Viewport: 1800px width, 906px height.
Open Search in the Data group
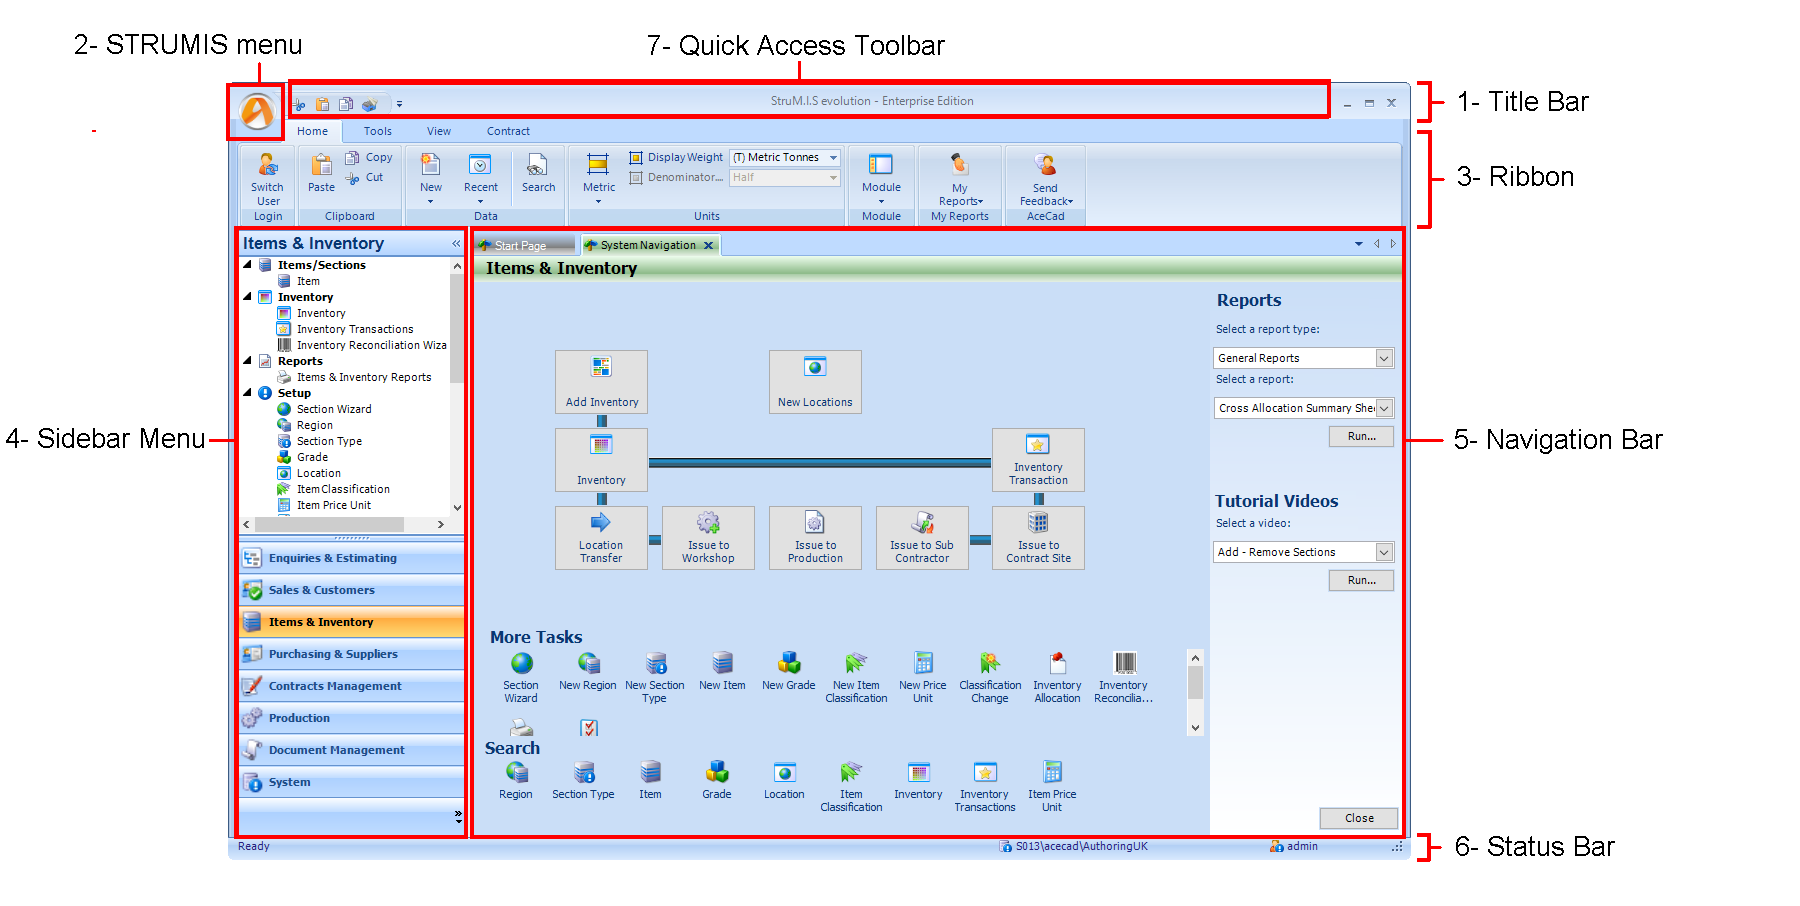tap(538, 173)
